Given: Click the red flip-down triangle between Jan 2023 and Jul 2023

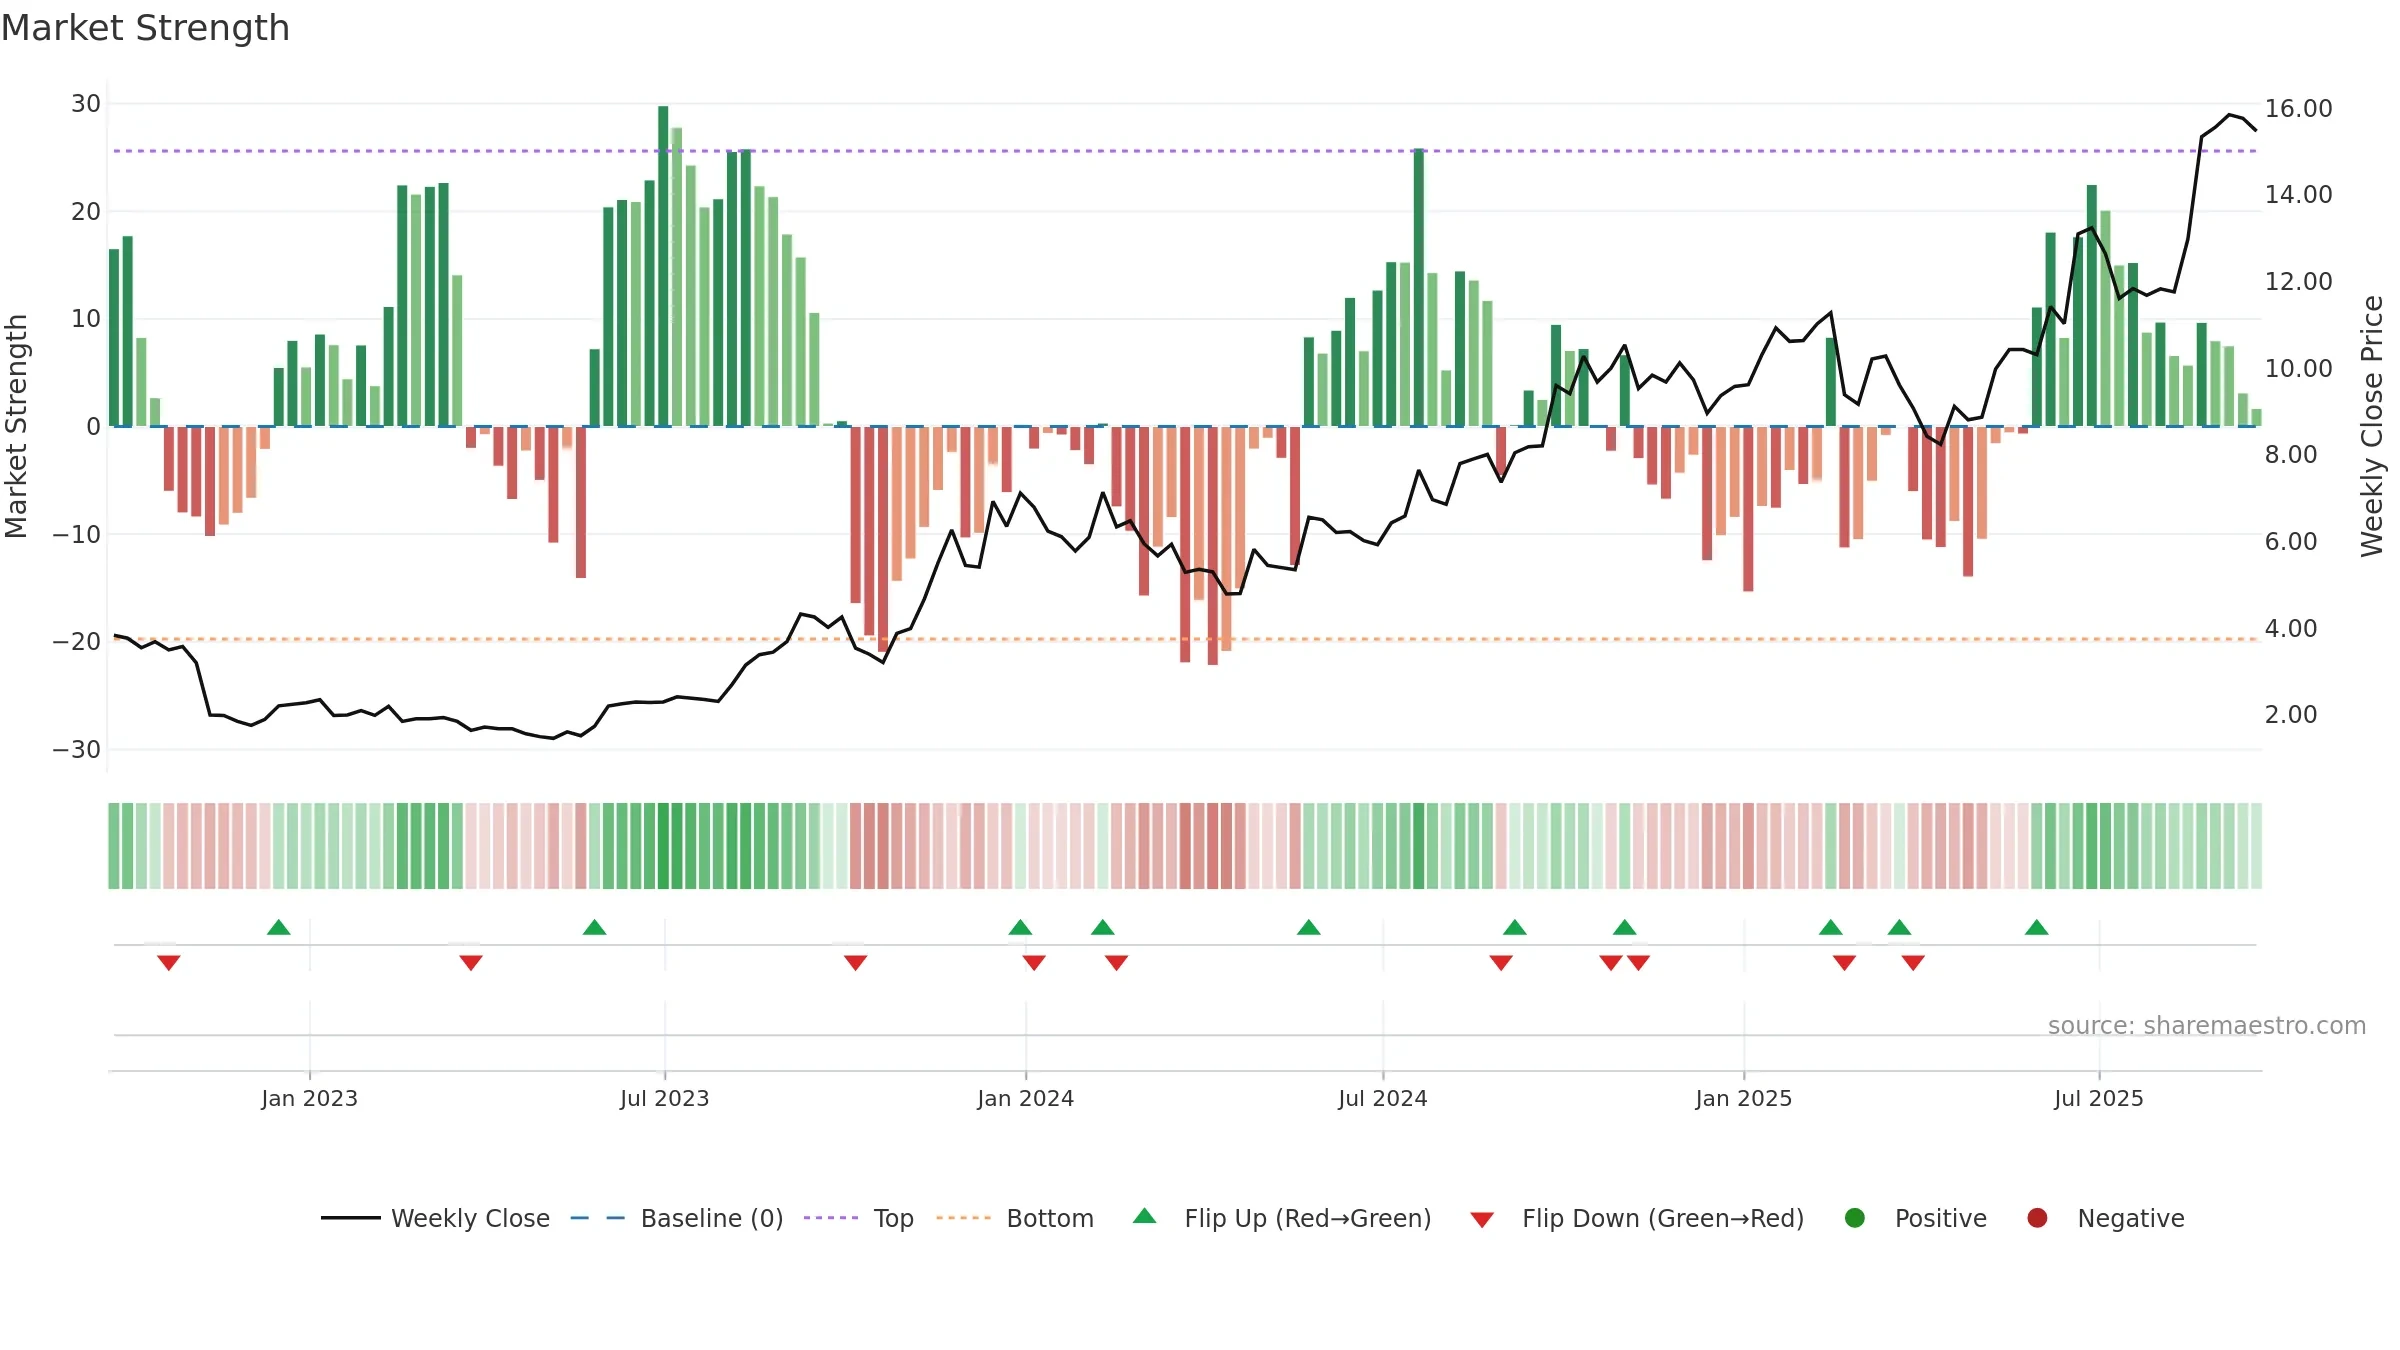Looking at the screenshot, I should coord(471,962).
